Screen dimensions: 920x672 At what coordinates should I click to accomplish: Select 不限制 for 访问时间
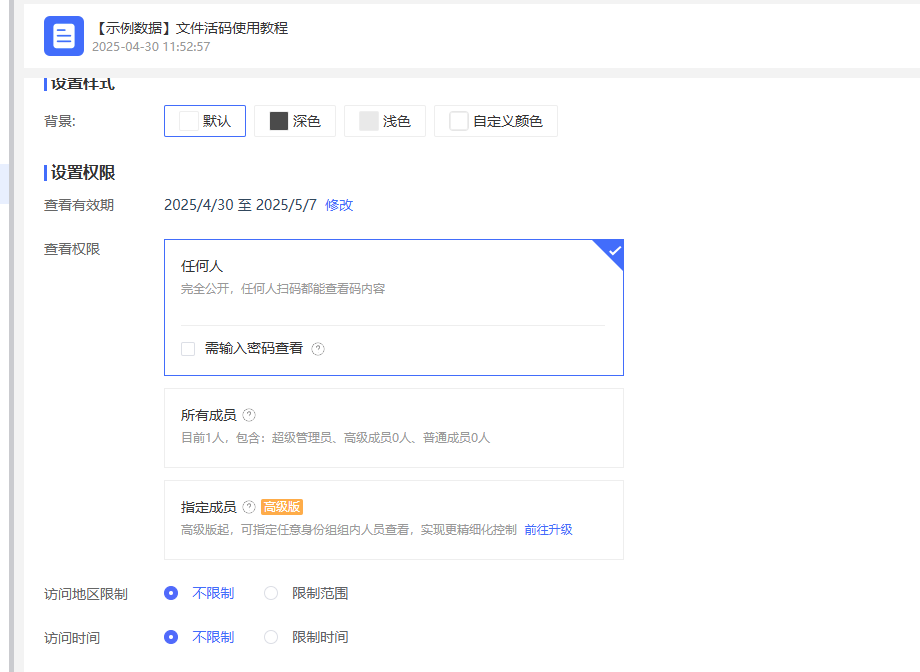point(171,637)
